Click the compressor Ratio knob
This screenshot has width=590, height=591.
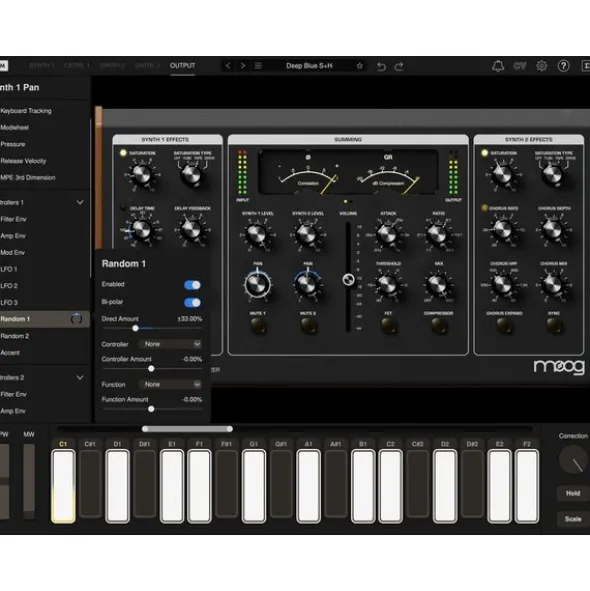point(438,234)
